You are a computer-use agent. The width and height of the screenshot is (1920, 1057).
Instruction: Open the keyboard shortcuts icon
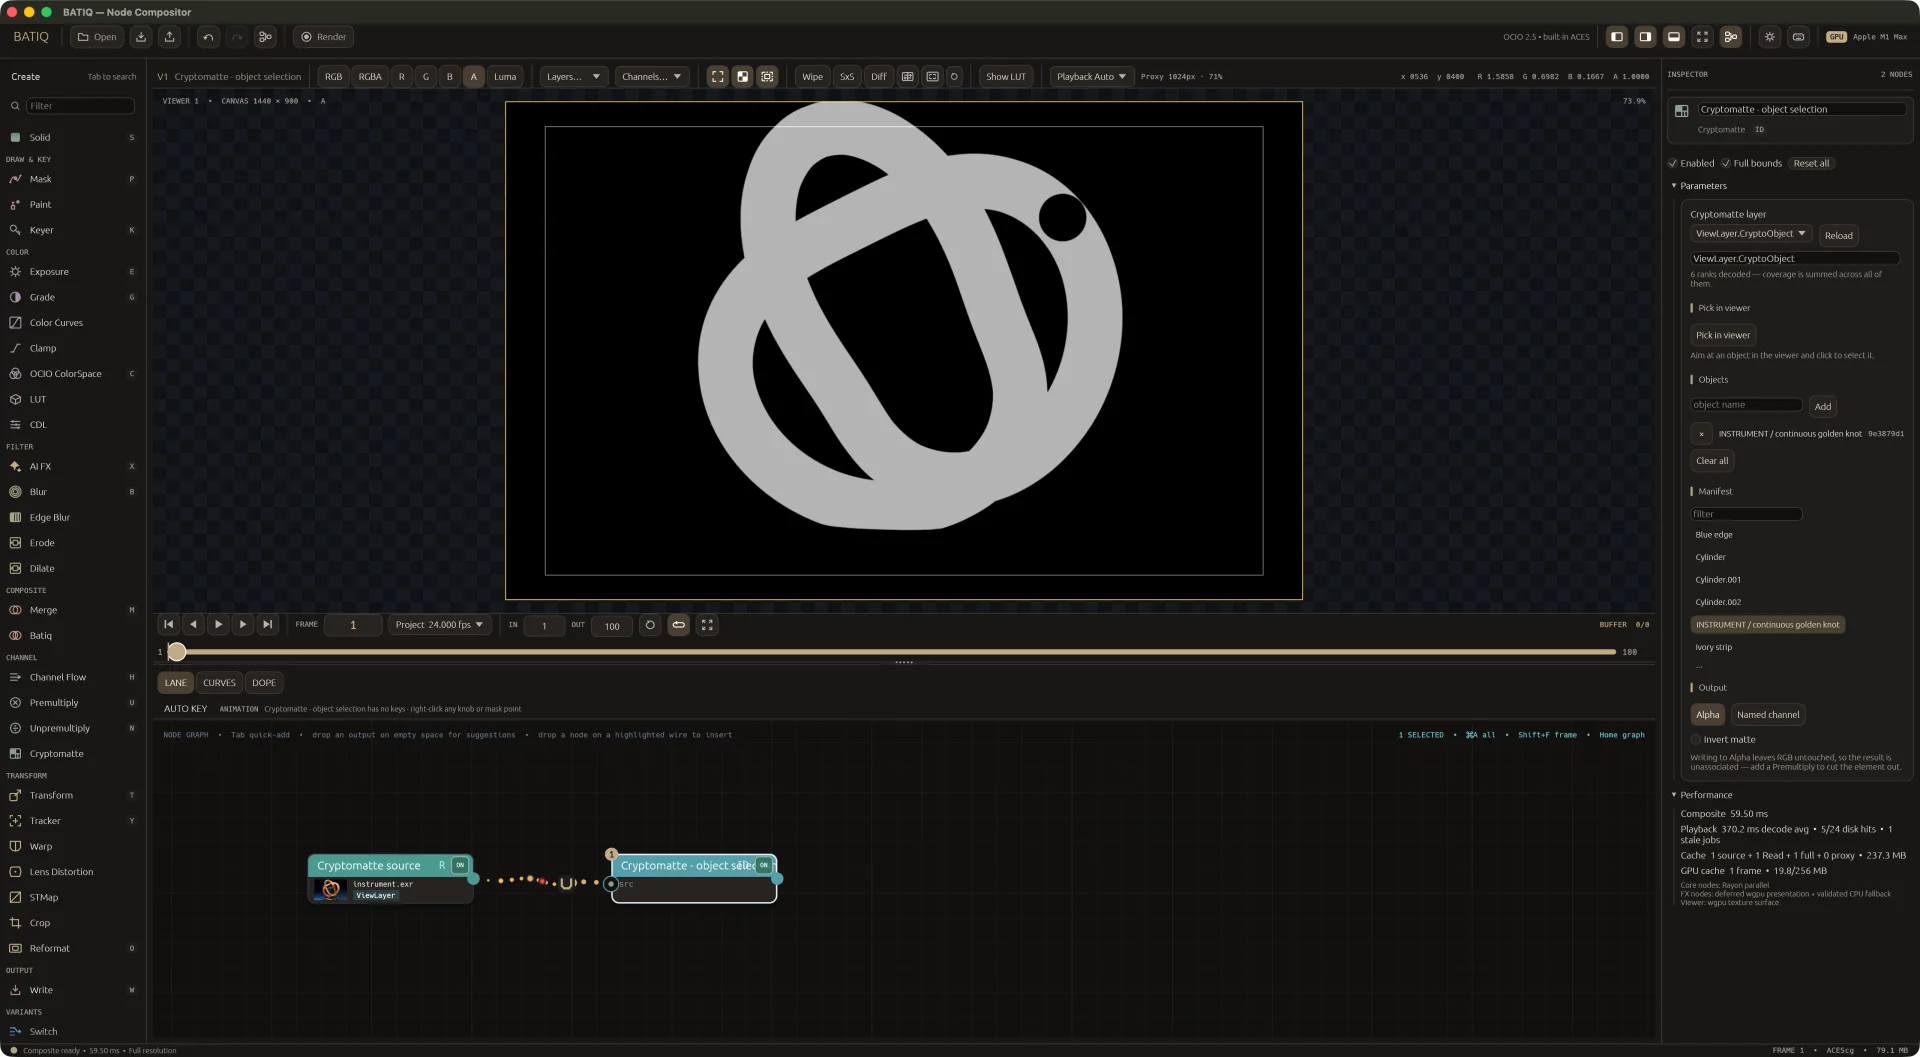pos(1798,37)
